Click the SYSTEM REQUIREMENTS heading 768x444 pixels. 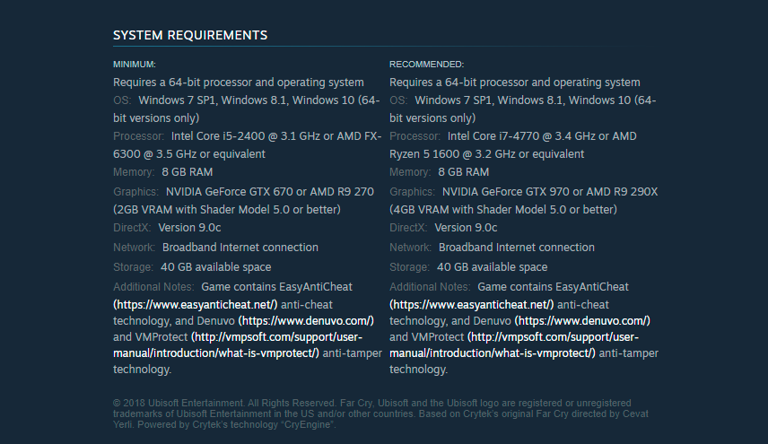pyautogui.click(x=190, y=35)
